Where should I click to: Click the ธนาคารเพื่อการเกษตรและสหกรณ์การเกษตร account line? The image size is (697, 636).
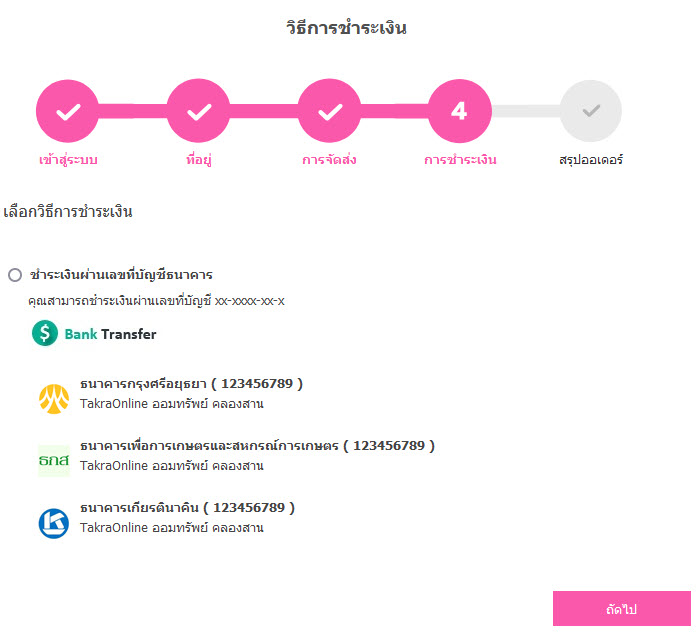pos(257,445)
